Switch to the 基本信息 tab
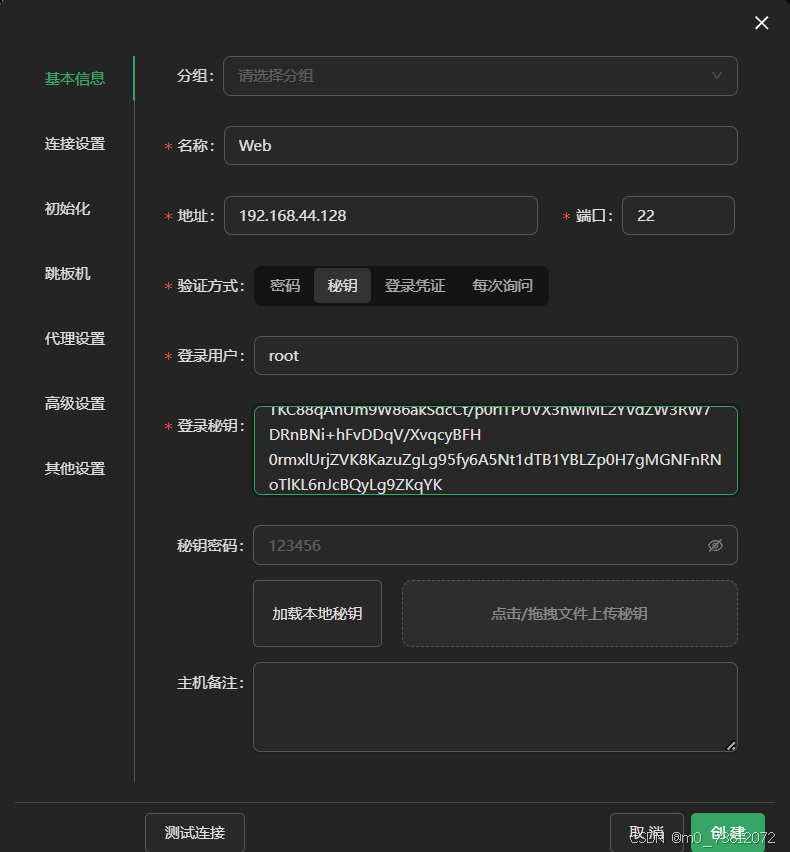This screenshot has height=852, width=790. (x=75, y=78)
